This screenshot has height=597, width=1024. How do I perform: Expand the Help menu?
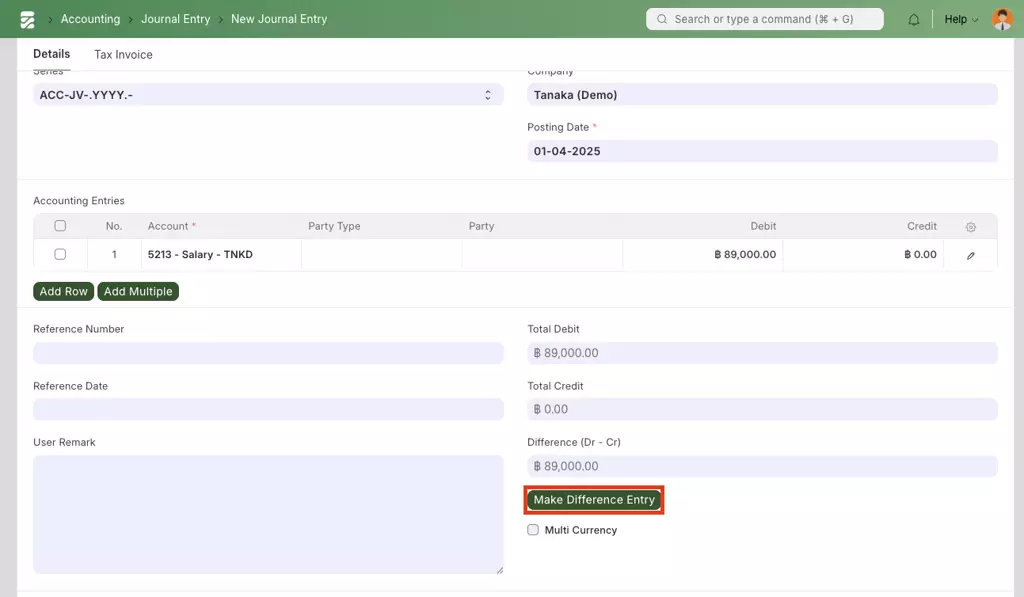tap(961, 19)
